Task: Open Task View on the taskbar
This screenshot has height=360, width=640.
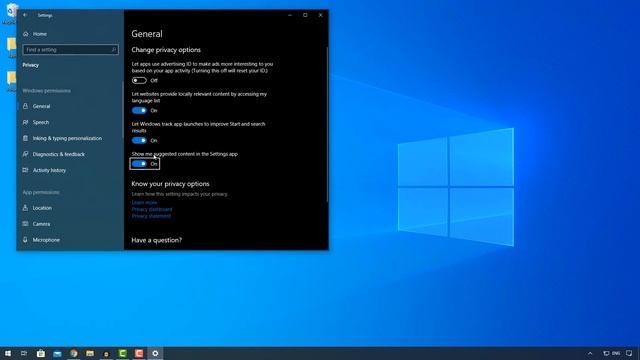Action: (x=24, y=353)
